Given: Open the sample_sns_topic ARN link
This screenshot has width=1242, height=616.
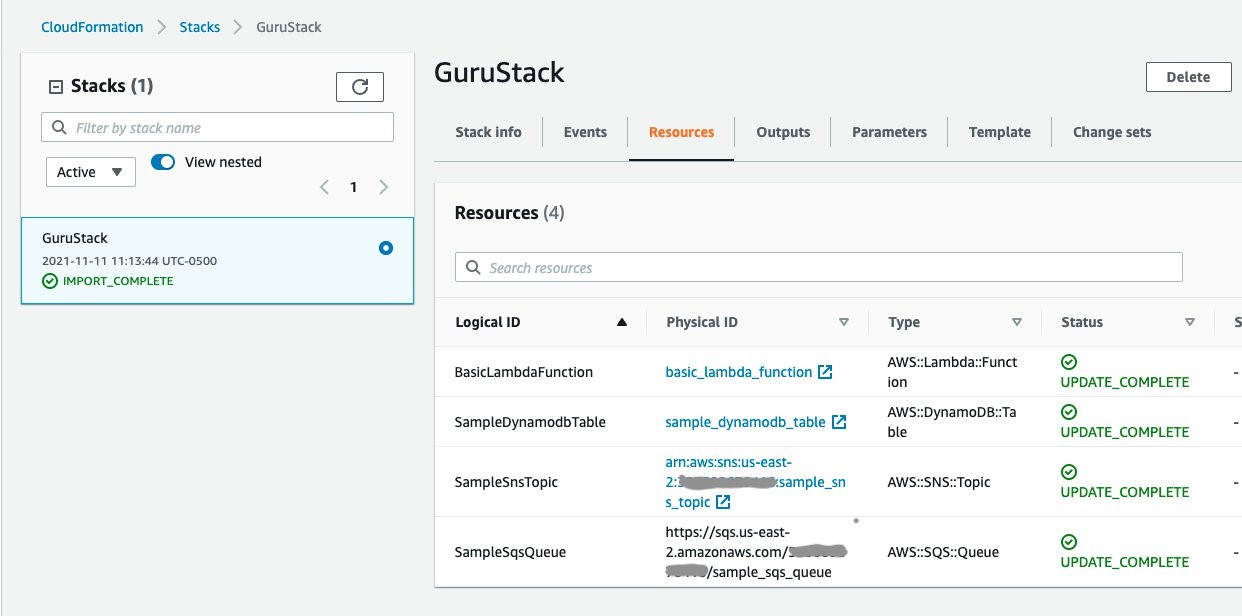Looking at the screenshot, I should (x=755, y=482).
